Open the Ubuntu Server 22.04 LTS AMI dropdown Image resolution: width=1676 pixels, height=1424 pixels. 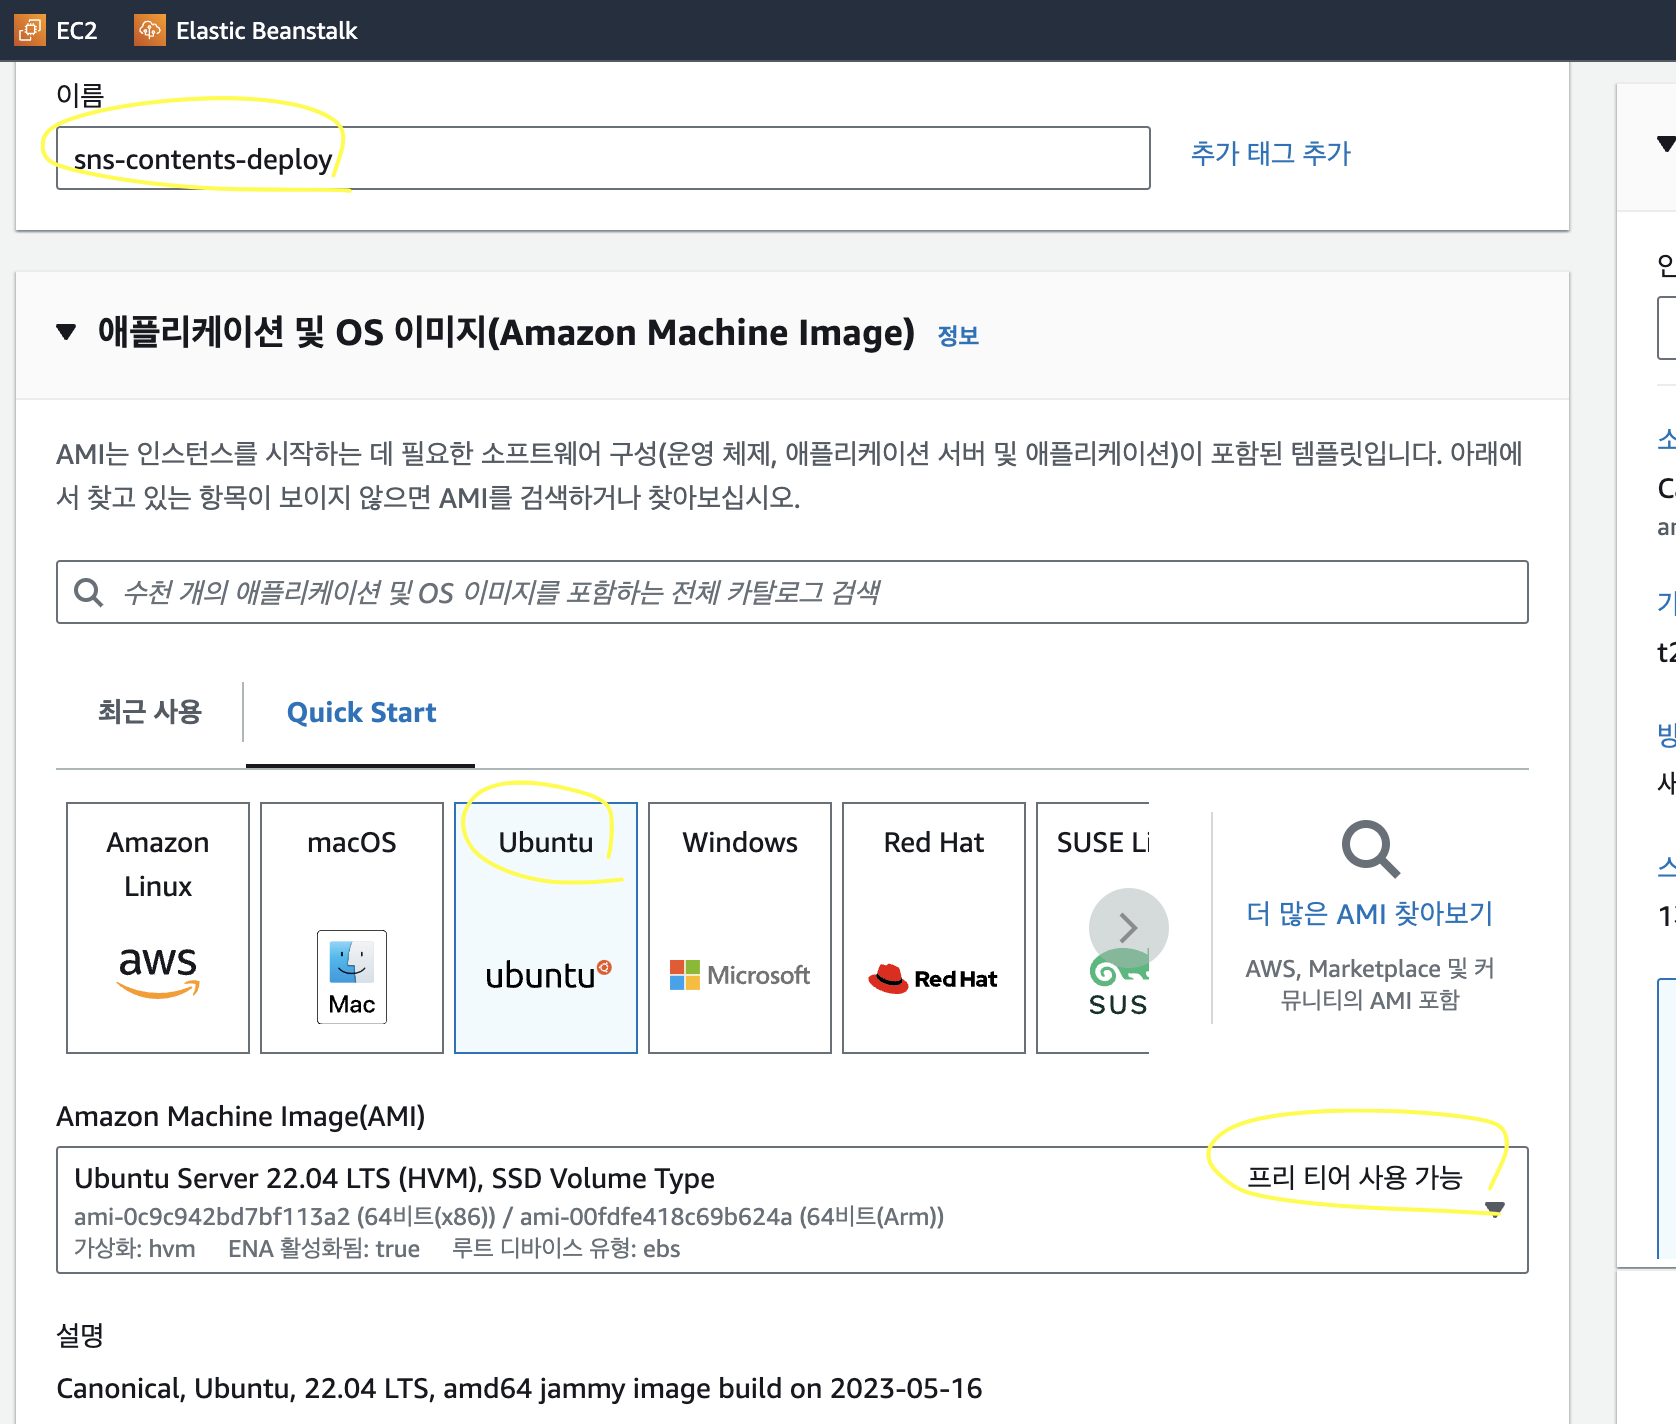pos(792,1210)
